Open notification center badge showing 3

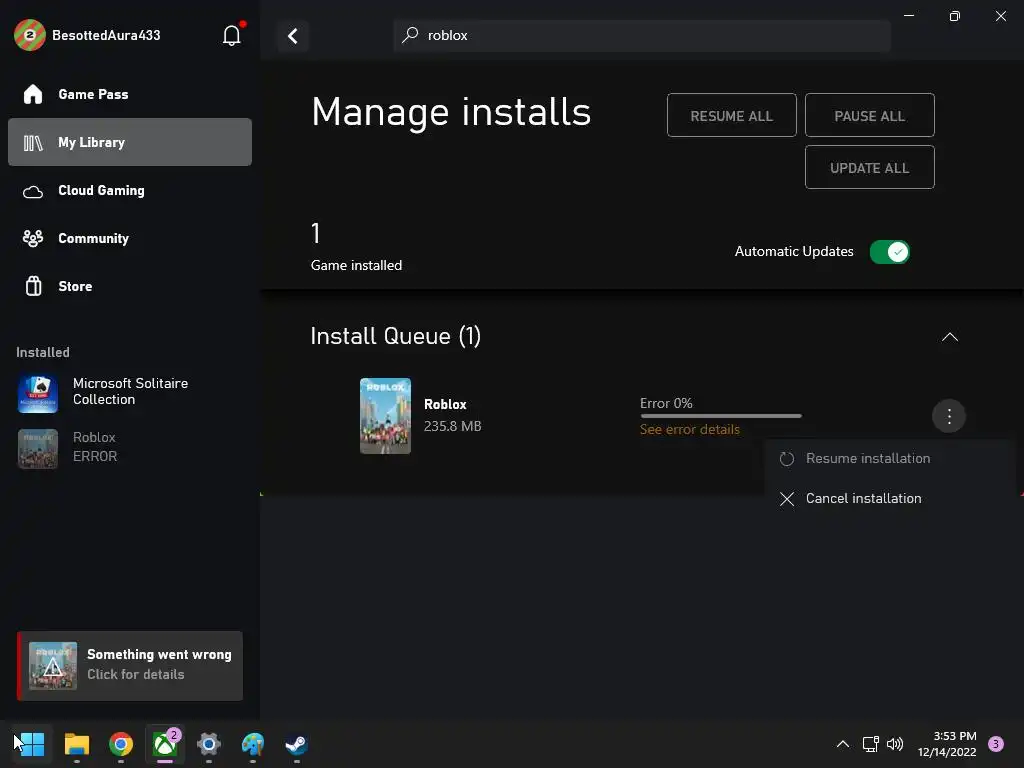[x=996, y=744]
